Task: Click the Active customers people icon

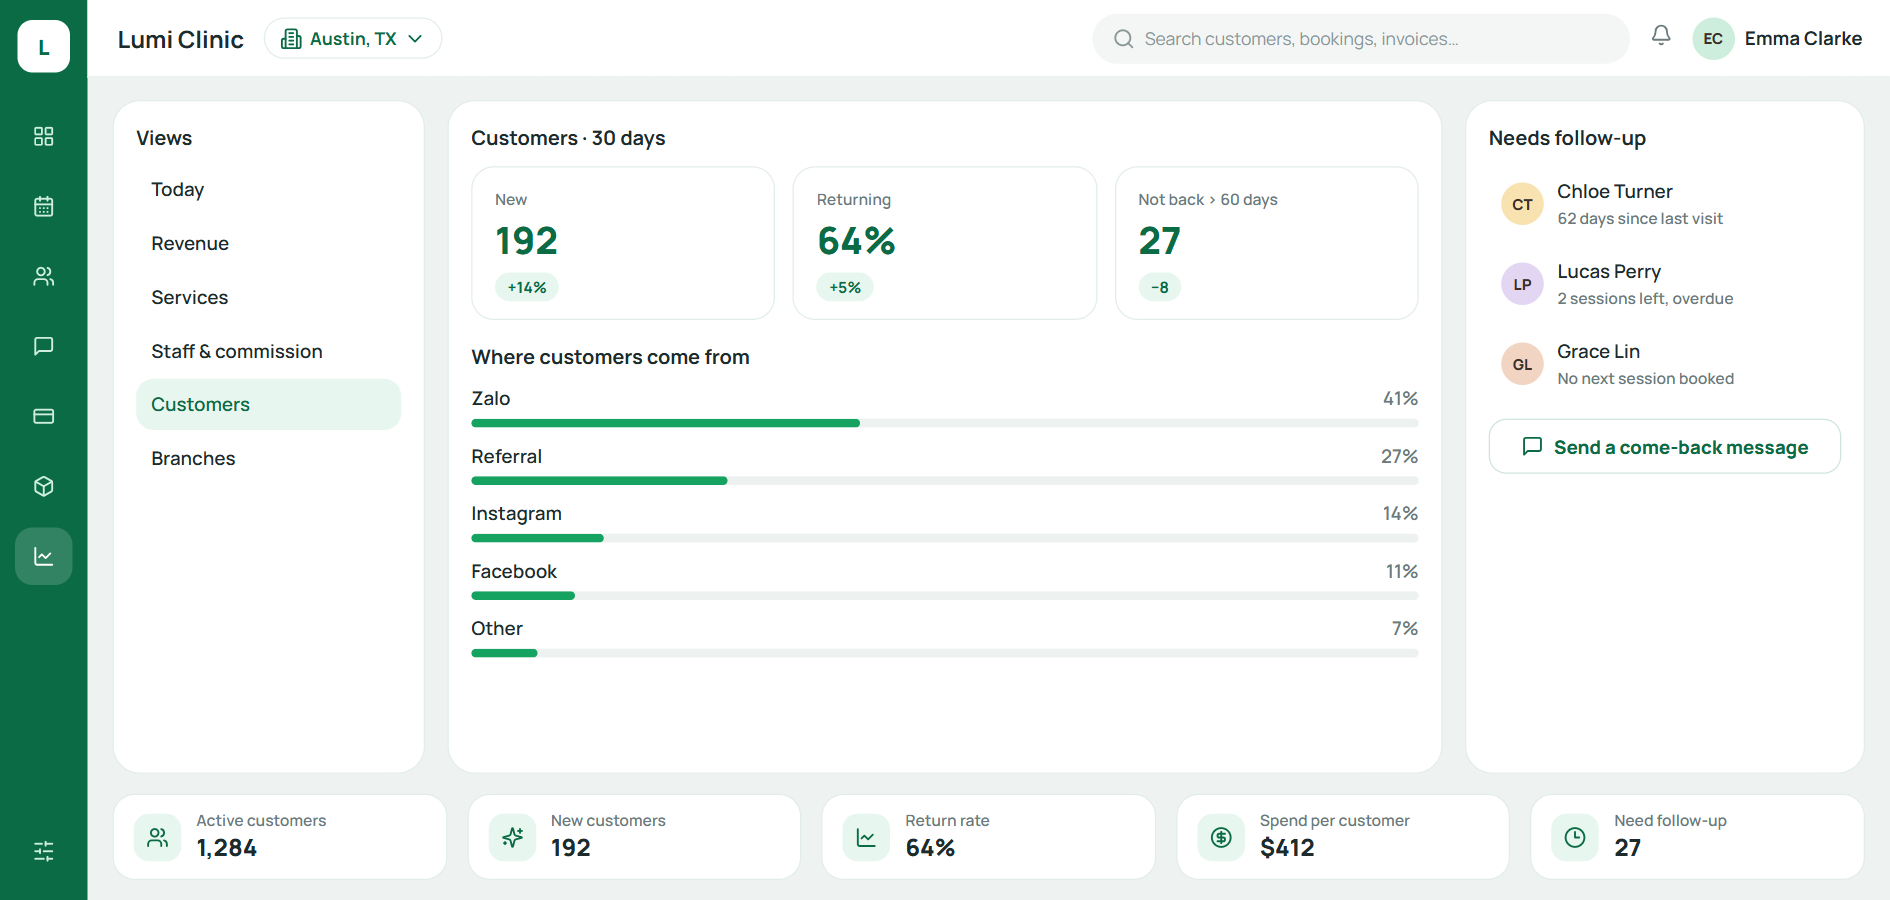Action: click(x=158, y=837)
